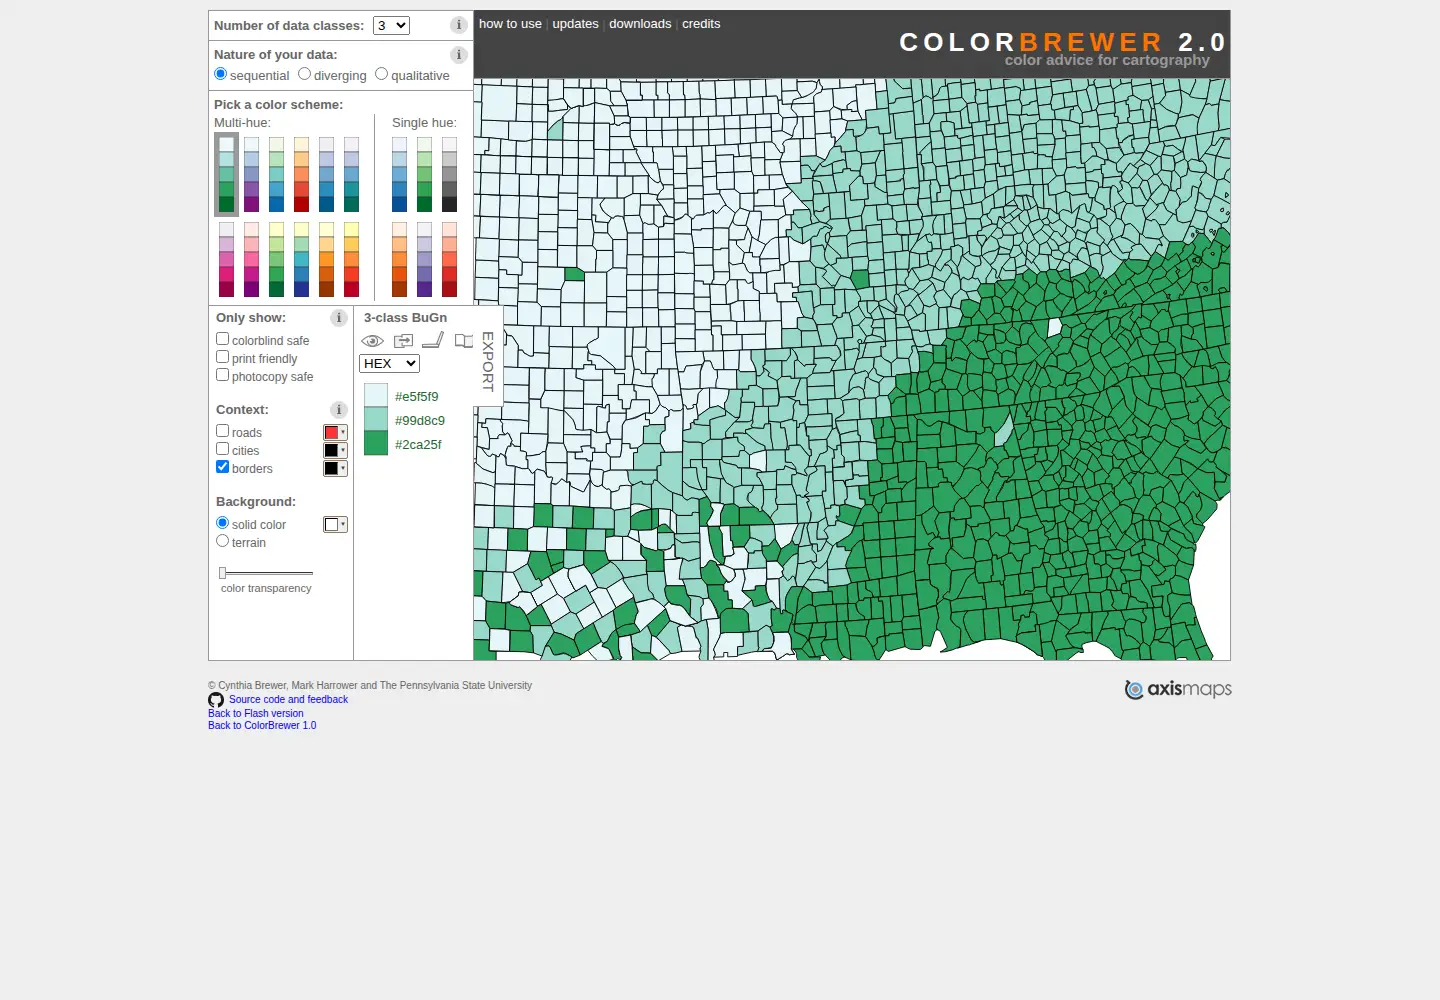1440x1000 pixels.
Task: Click the arrow-in-box export icon
Action: tap(403, 341)
